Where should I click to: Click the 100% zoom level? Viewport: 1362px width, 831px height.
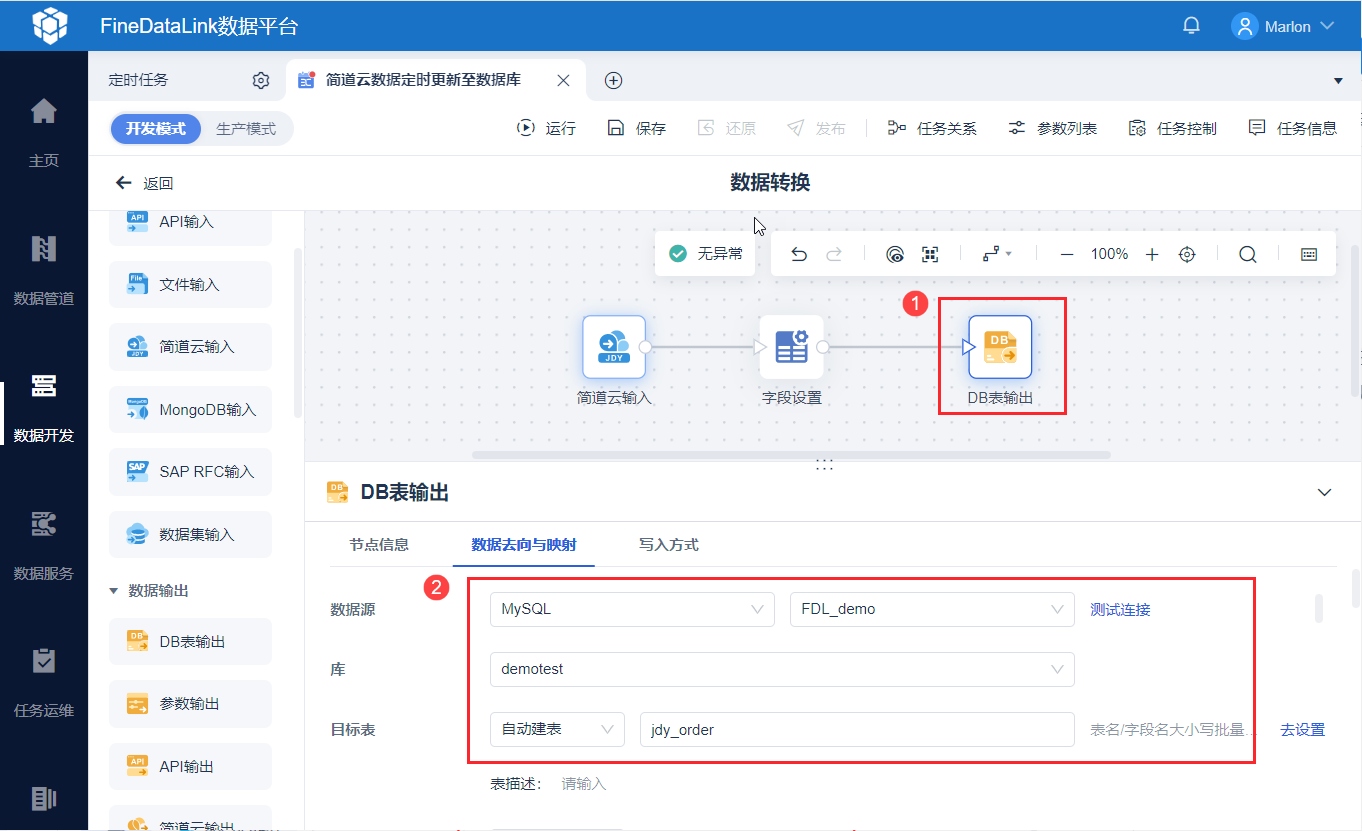[1109, 254]
